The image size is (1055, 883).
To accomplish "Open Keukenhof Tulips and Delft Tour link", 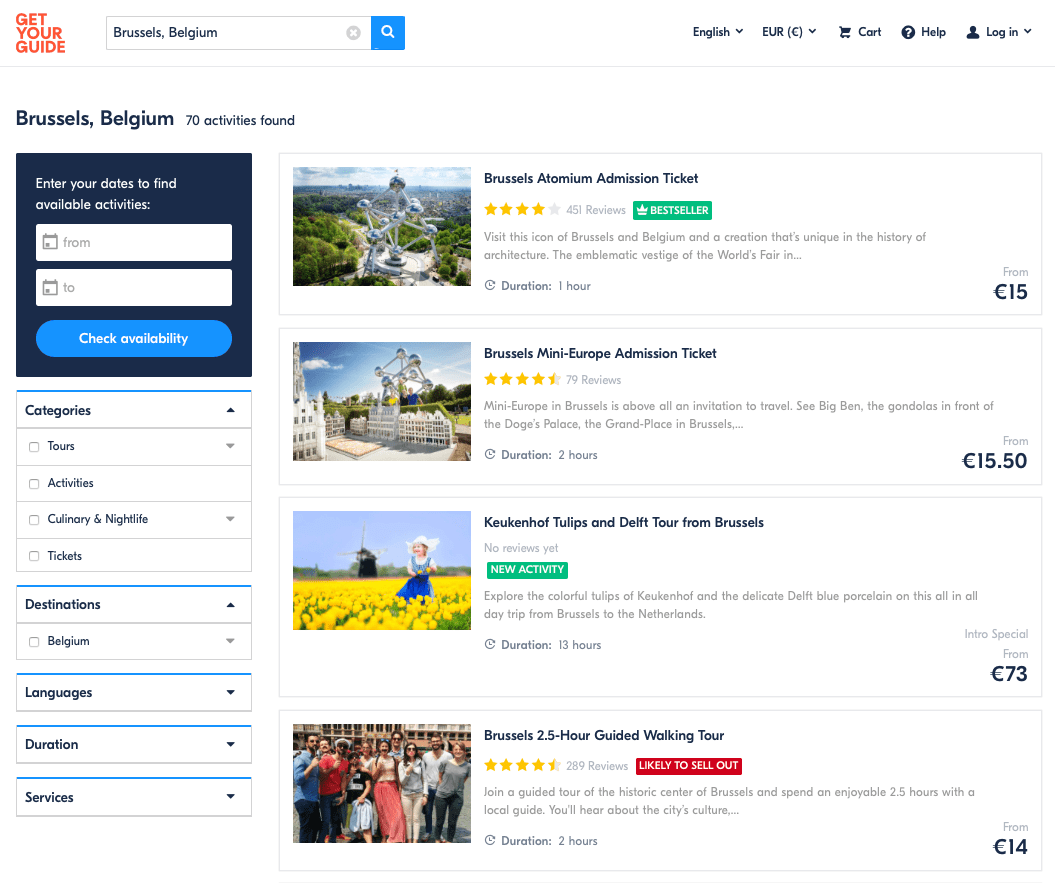I will click(x=624, y=522).
